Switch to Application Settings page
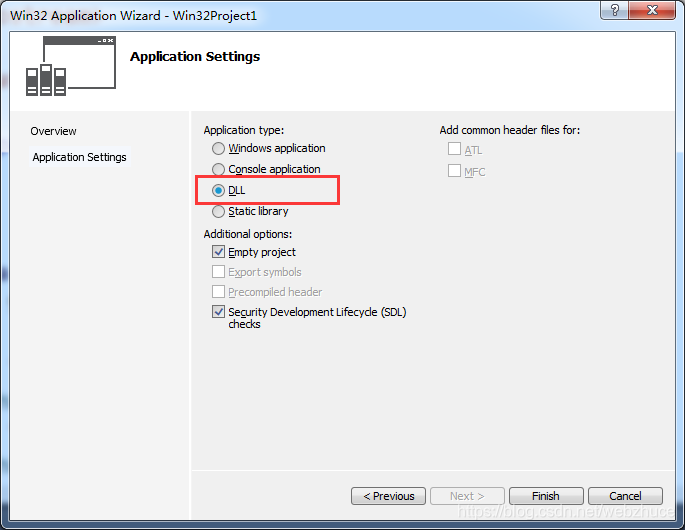 80,157
